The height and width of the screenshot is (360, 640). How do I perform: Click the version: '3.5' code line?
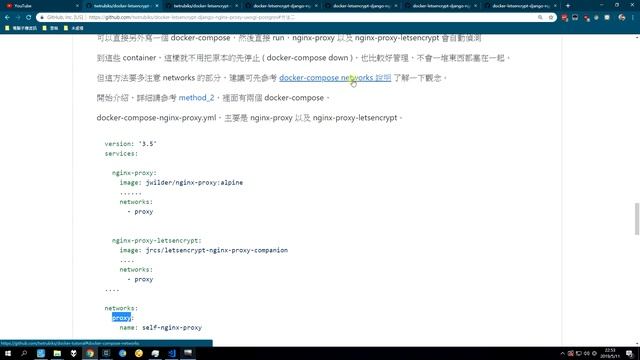131,144
